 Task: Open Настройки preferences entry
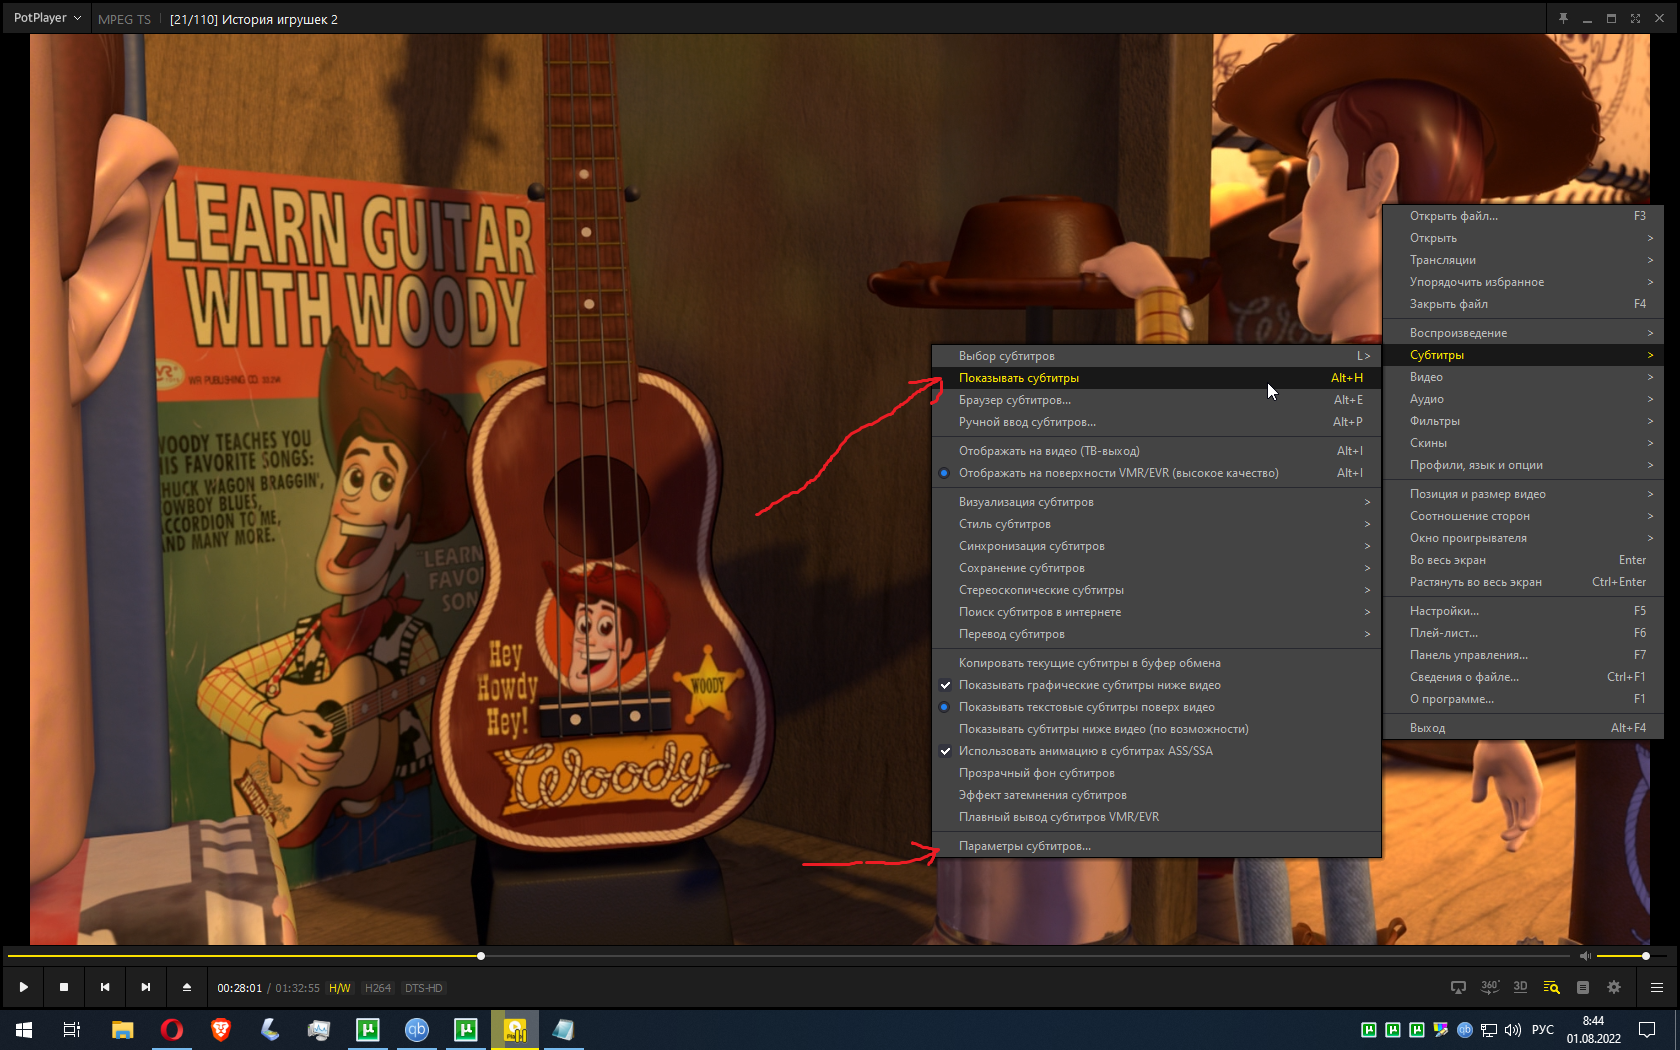click(x=1523, y=611)
